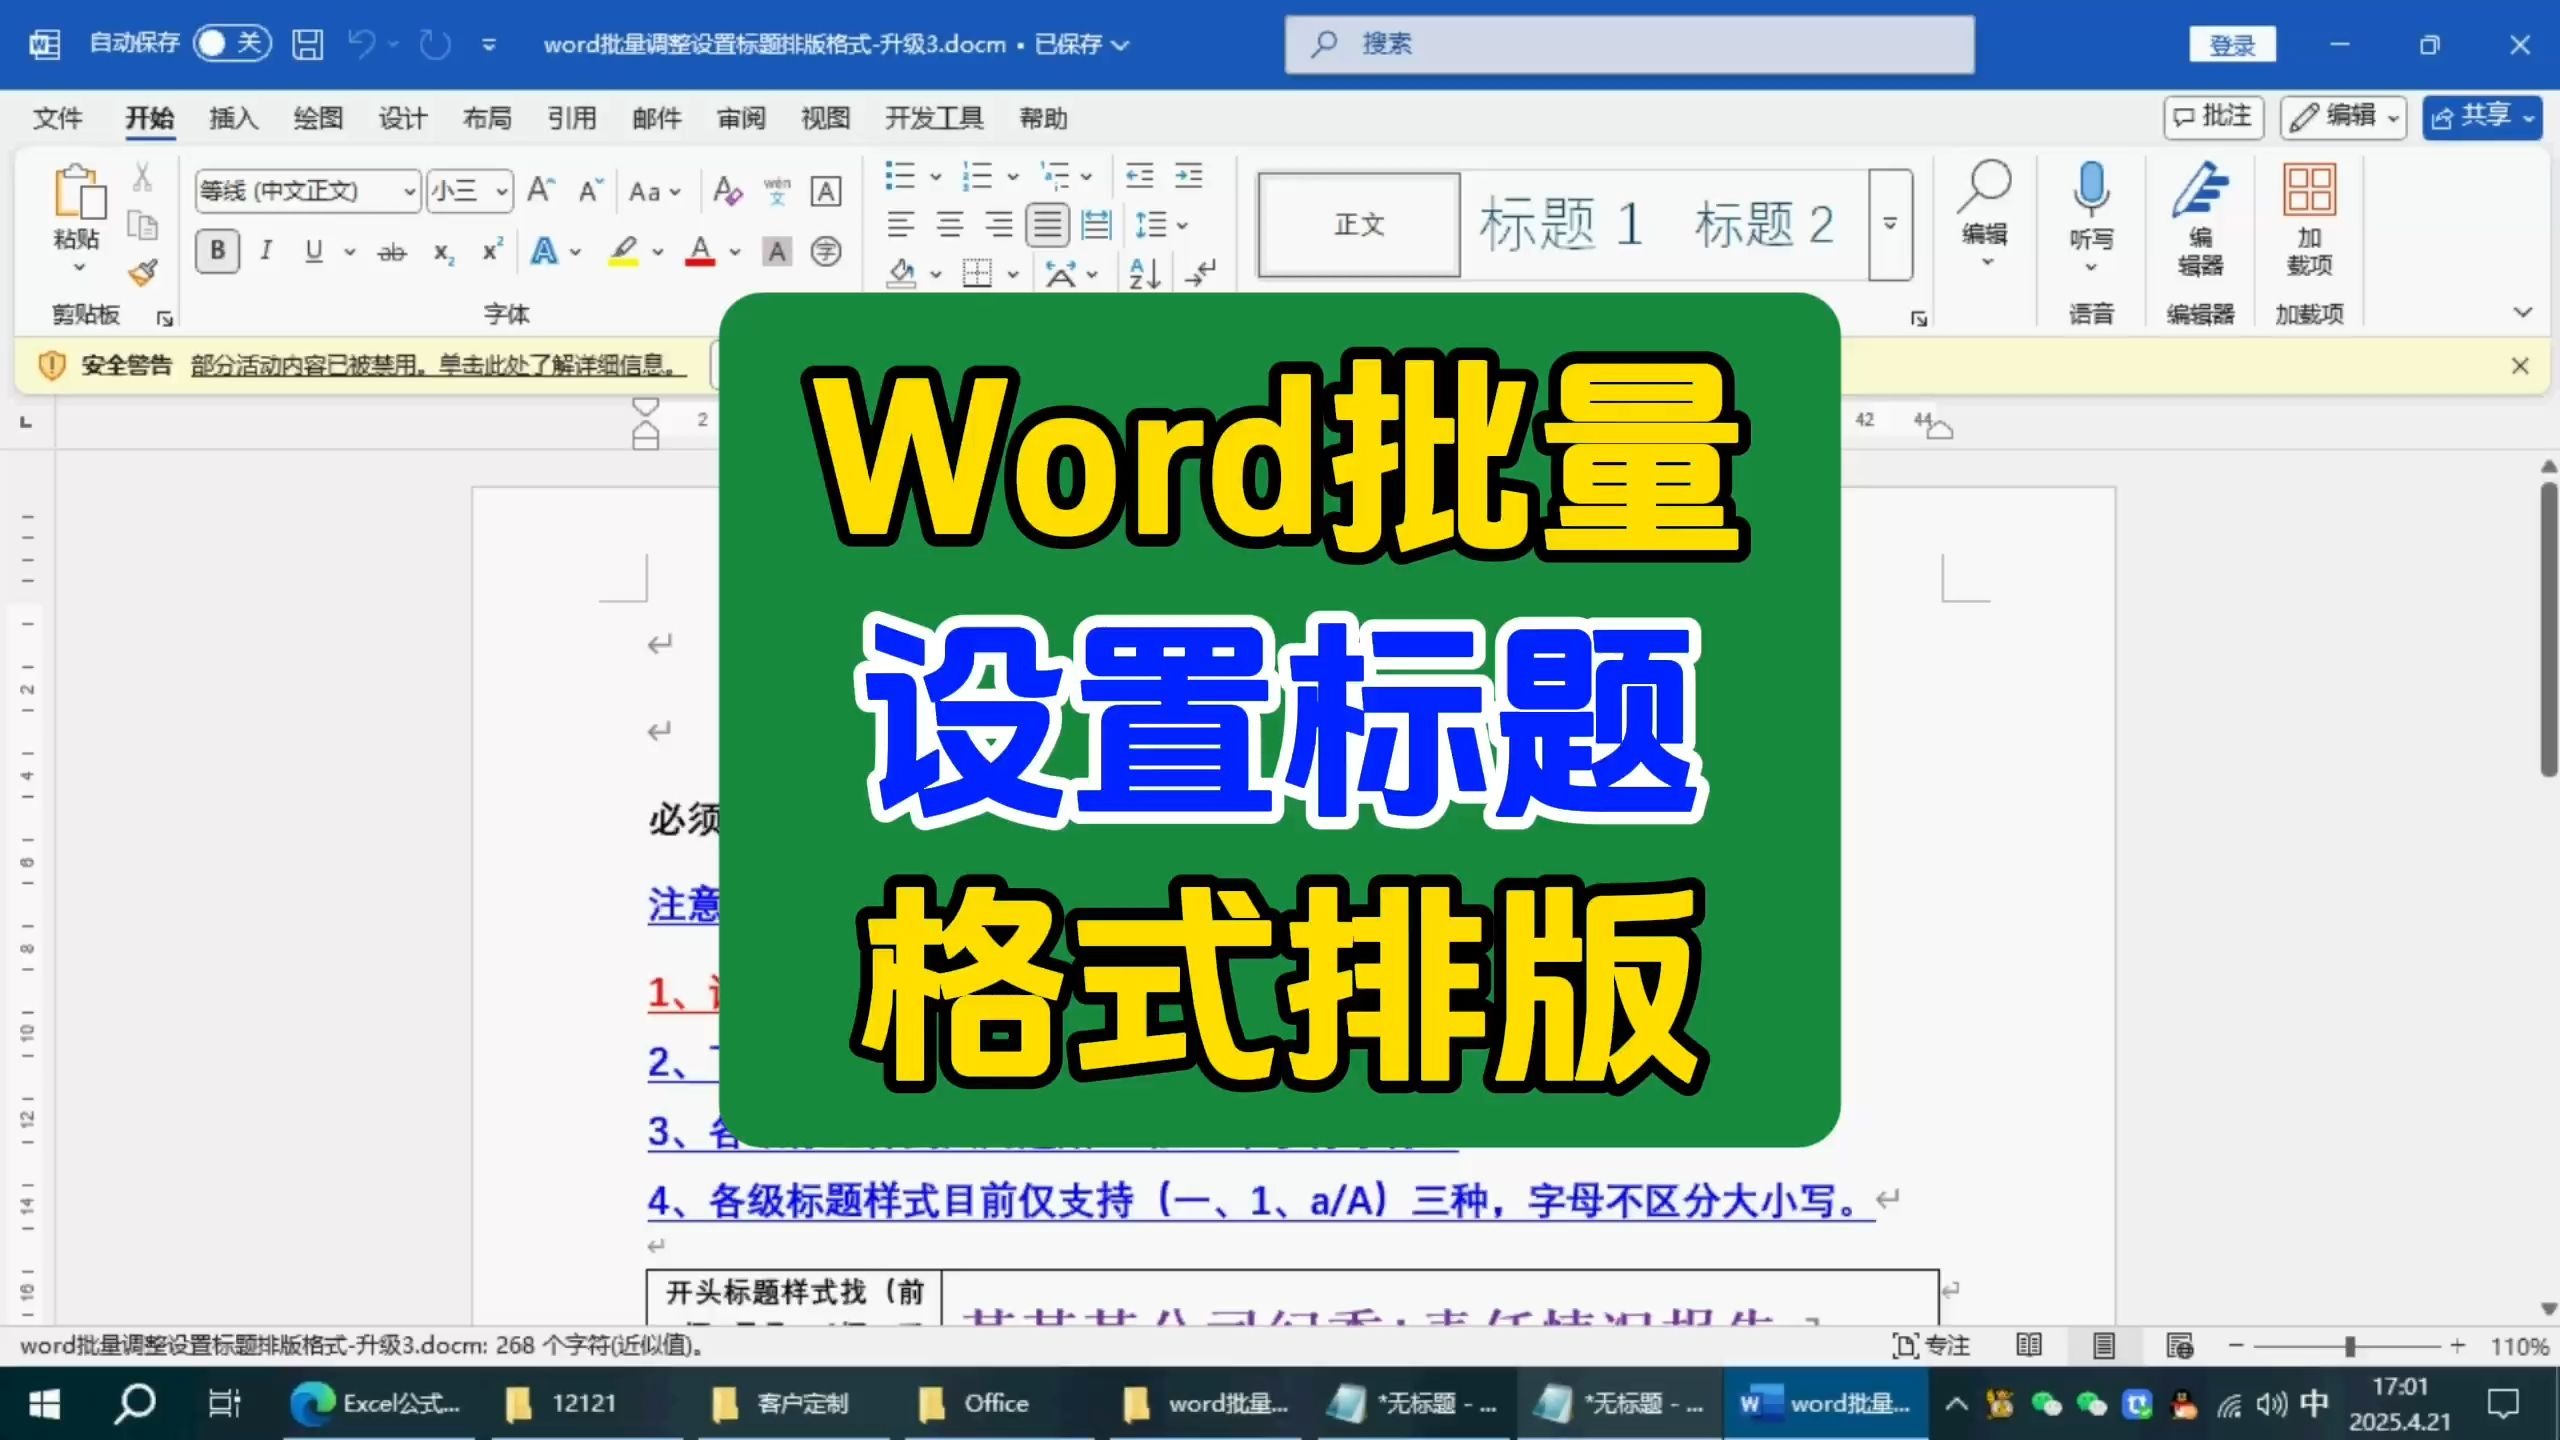Click the zoom slider handle
Screen dimensions: 2560x1440
pos(2350,1346)
